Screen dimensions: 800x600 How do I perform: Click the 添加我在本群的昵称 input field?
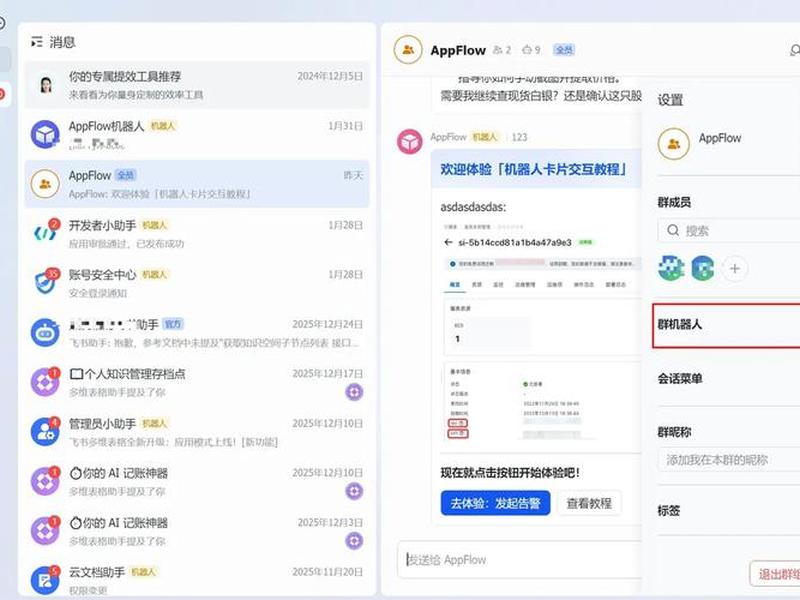click(729, 460)
